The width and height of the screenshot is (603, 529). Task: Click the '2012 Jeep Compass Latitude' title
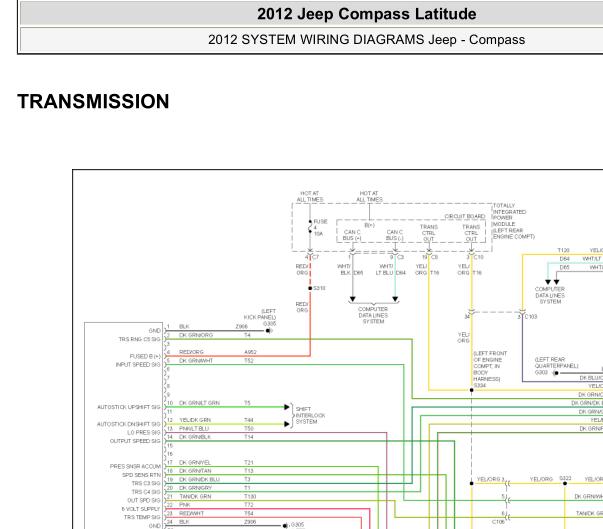(x=366, y=14)
